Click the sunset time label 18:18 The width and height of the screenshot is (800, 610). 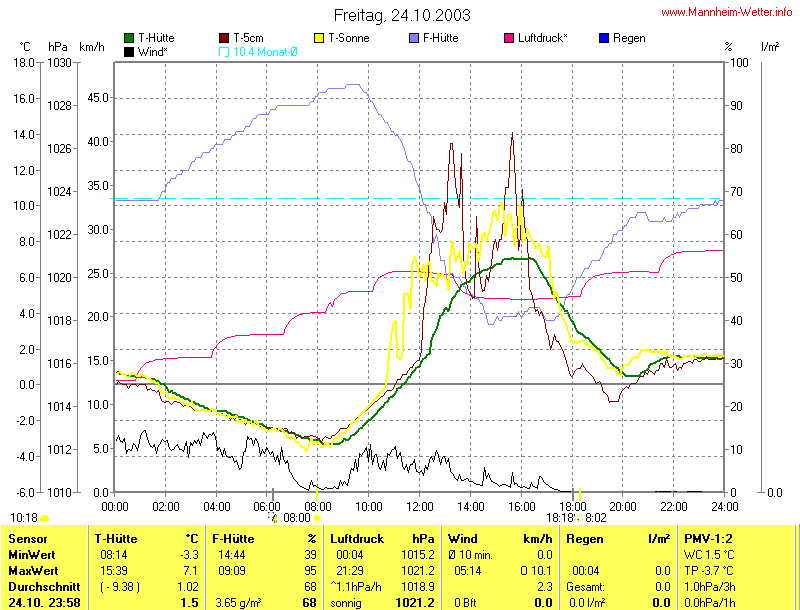click(x=558, y=518)
